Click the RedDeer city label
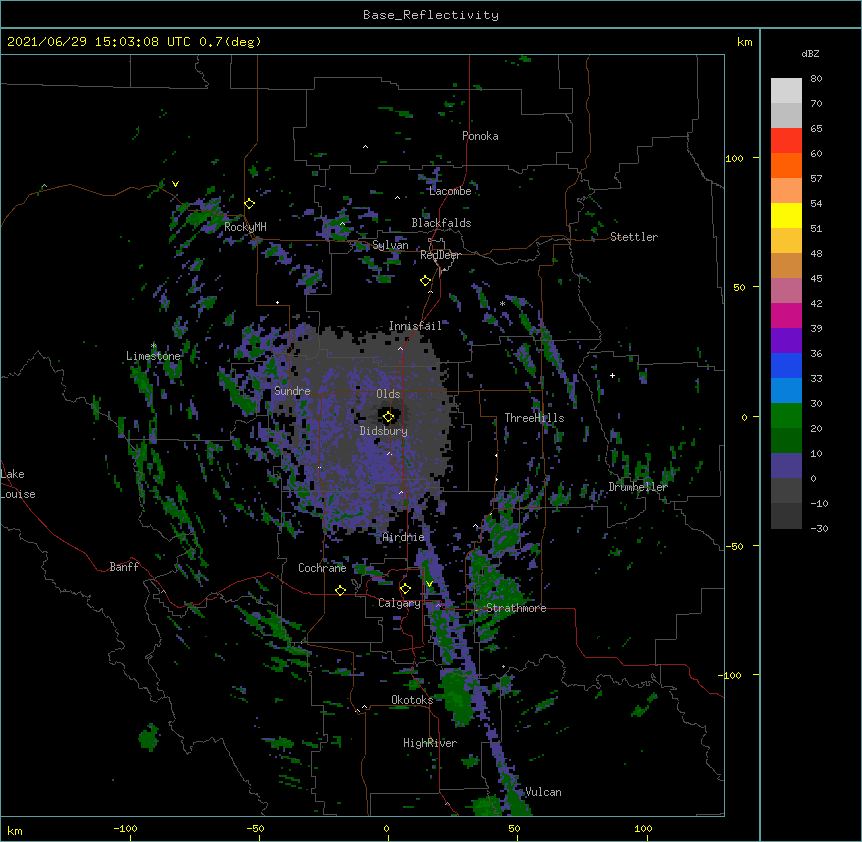The width and height of the screenshot is (862, 842). [440, 255]
